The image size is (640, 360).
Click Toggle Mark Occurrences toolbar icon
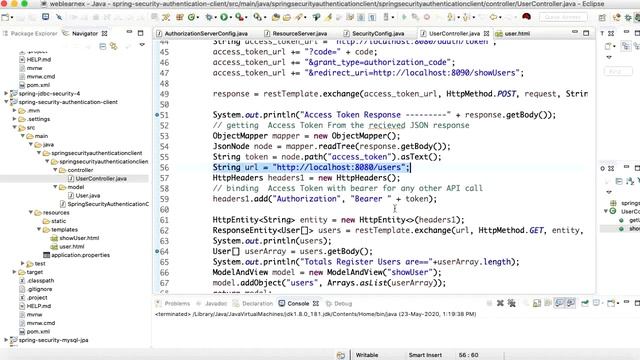tap(328, 17)
